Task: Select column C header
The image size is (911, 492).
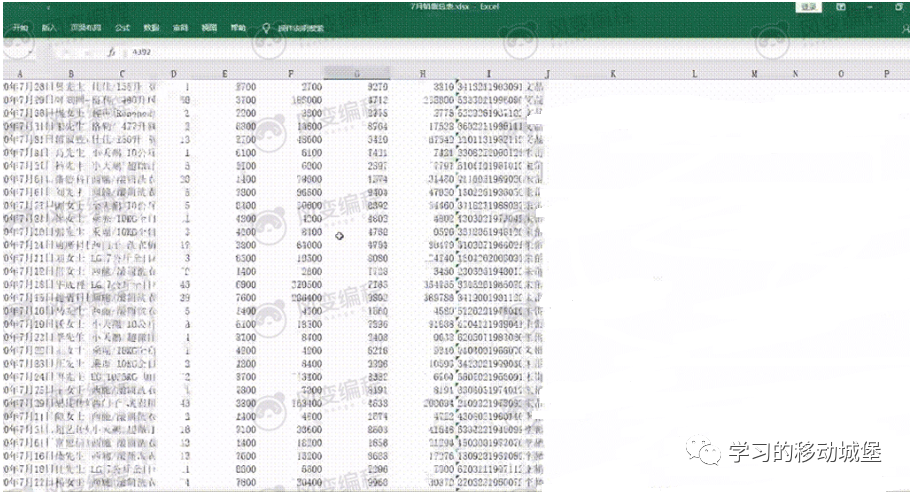Action: [x=122, y=74]
